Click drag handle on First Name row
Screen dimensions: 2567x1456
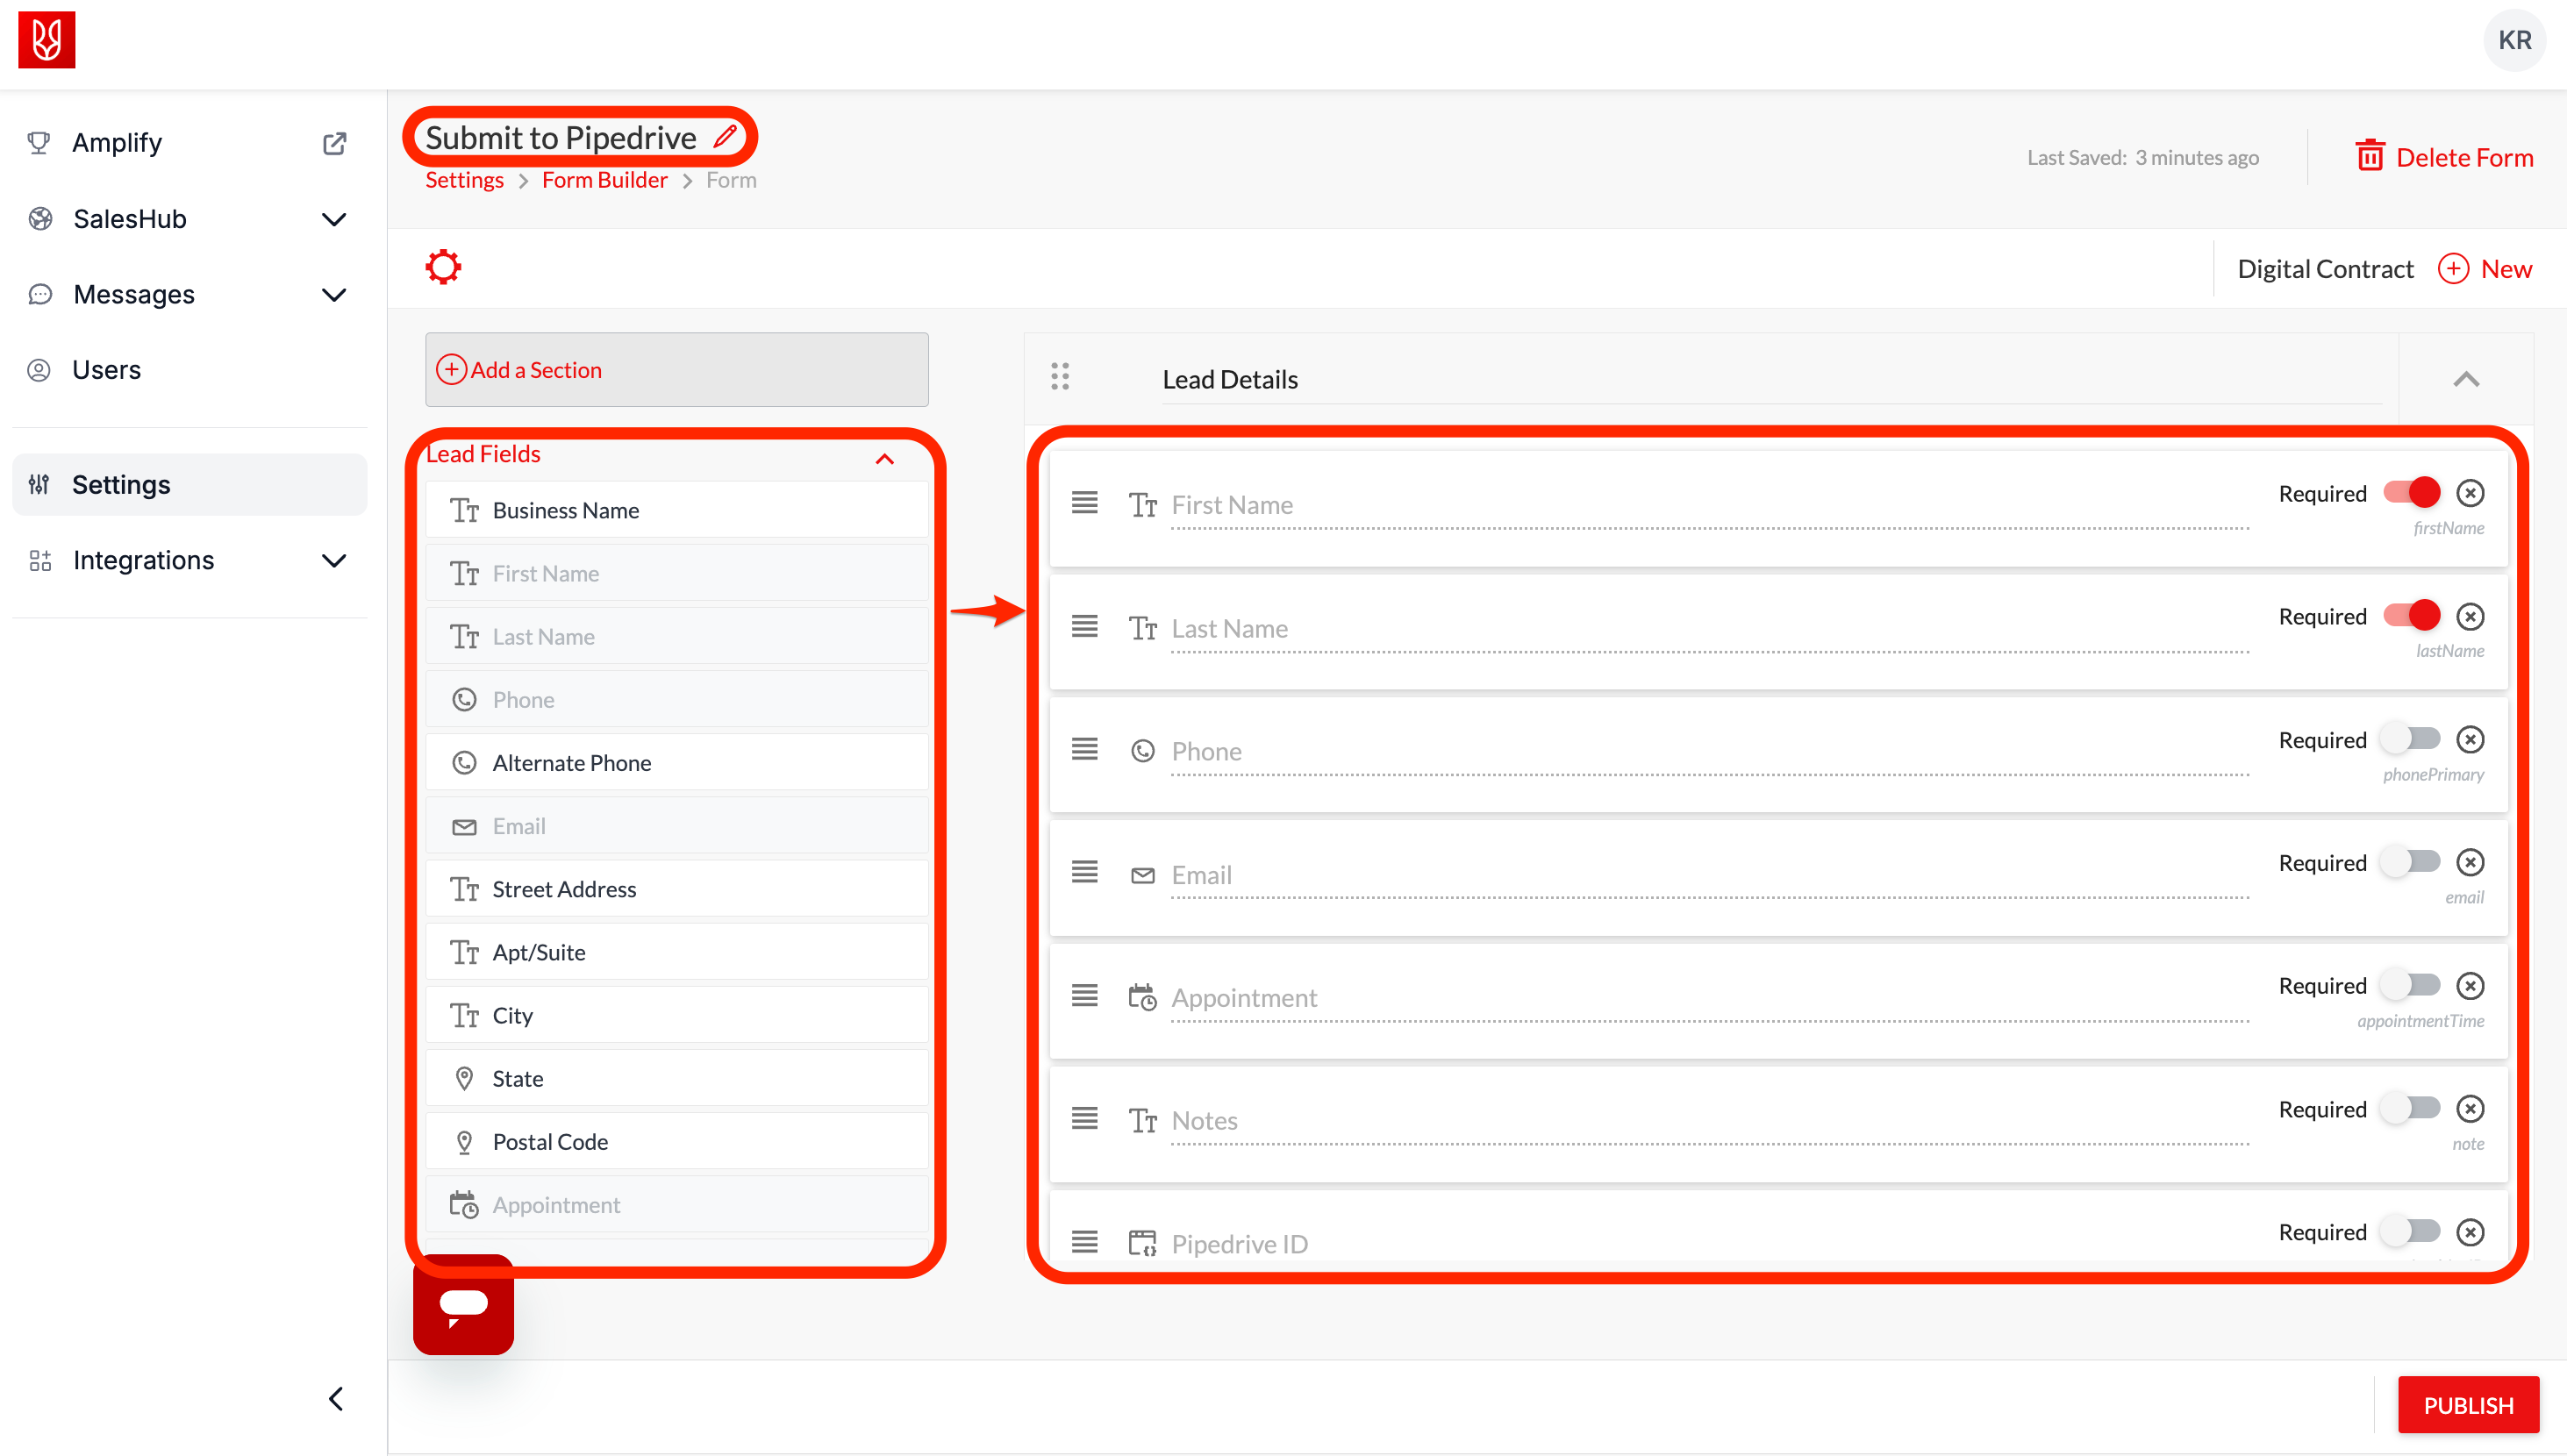tap(1085, 502)
